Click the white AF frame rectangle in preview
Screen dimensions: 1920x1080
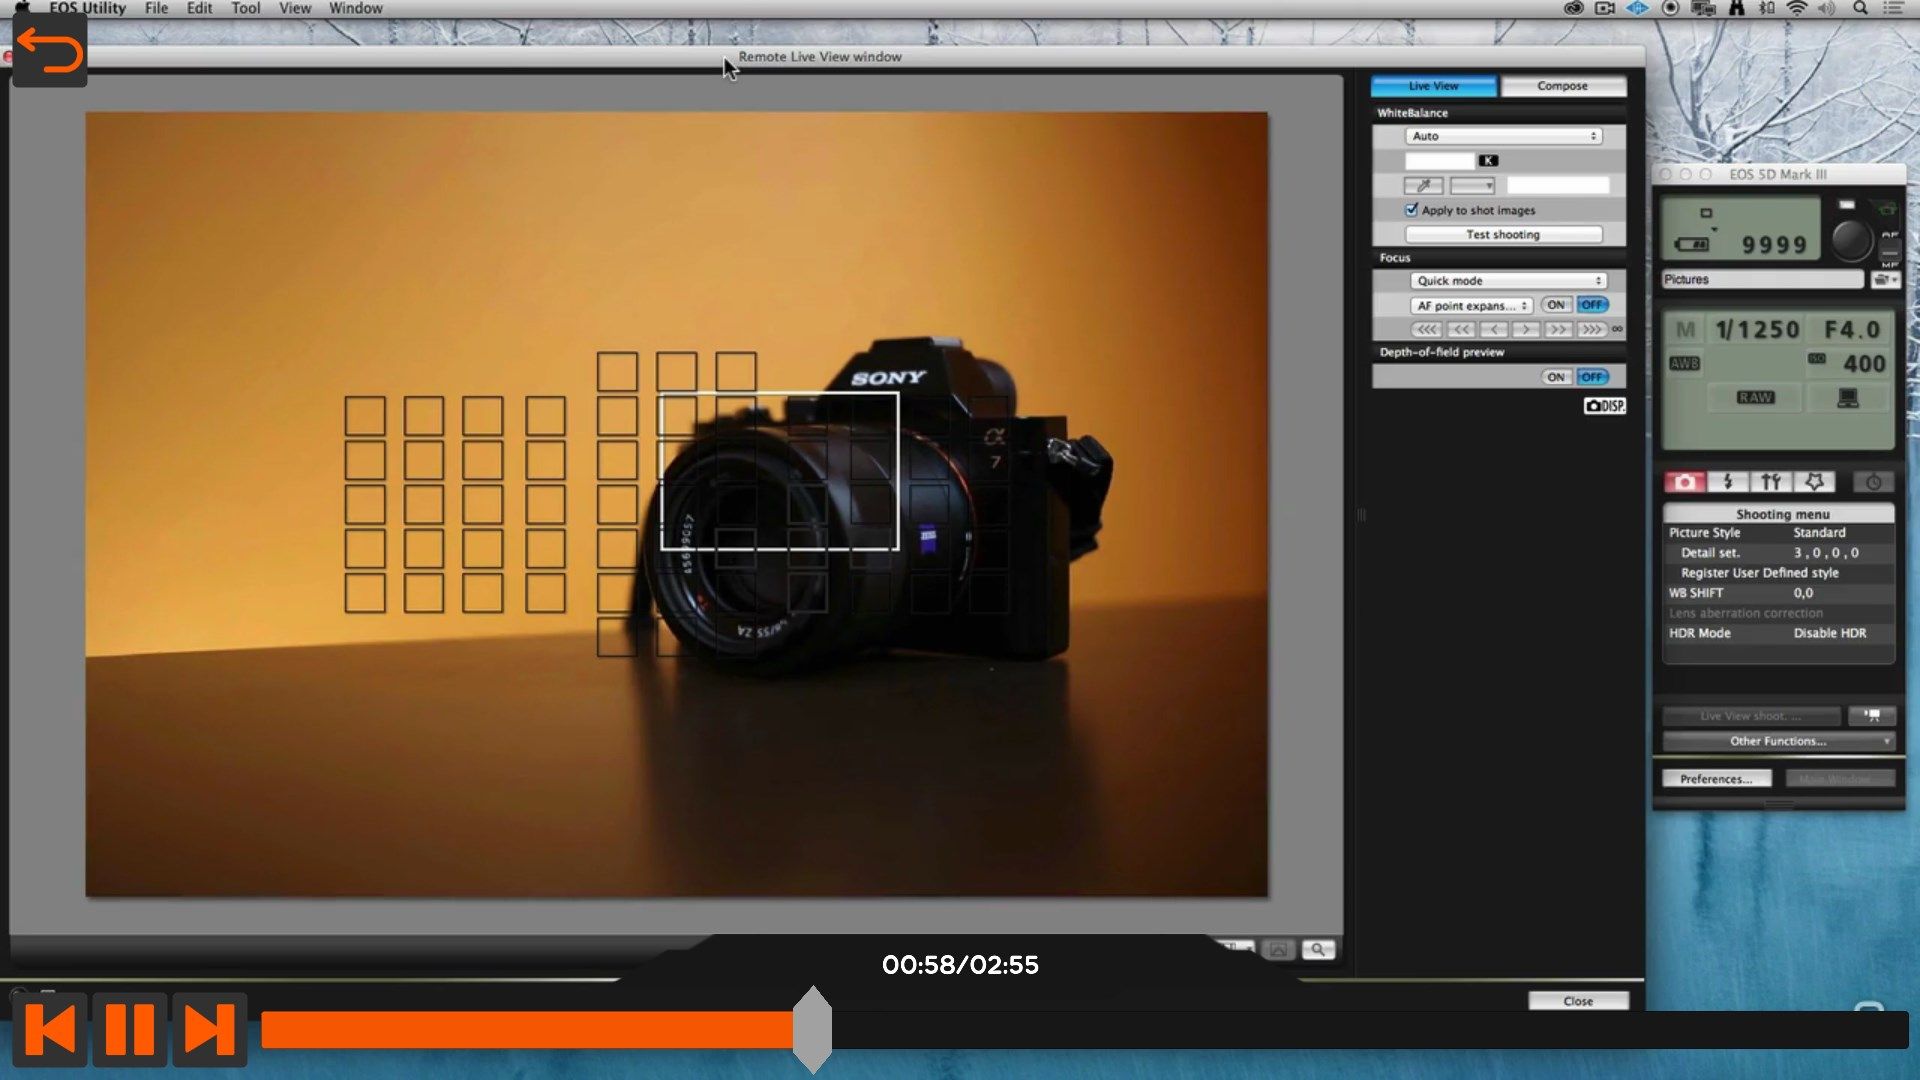779,471
